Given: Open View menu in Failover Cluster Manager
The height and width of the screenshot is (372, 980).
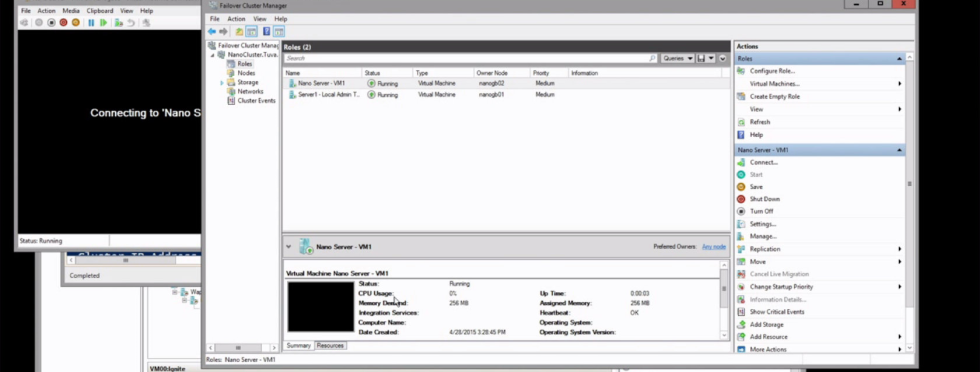Looking at the screenshot, I should click(259, 19).
